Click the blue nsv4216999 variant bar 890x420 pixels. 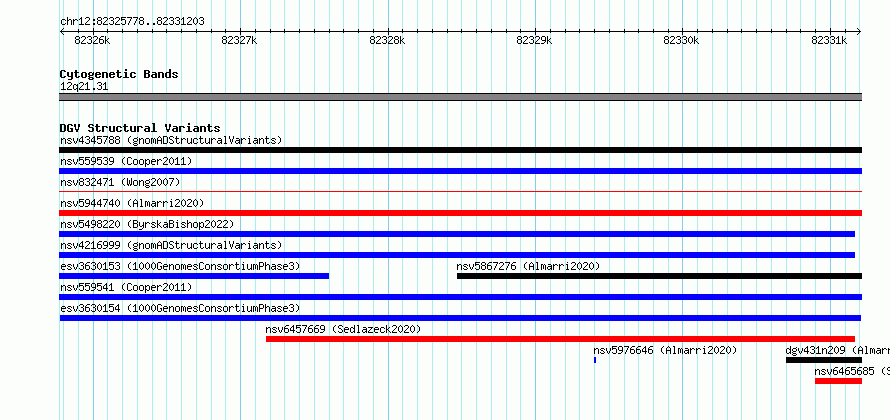(457, 255)
